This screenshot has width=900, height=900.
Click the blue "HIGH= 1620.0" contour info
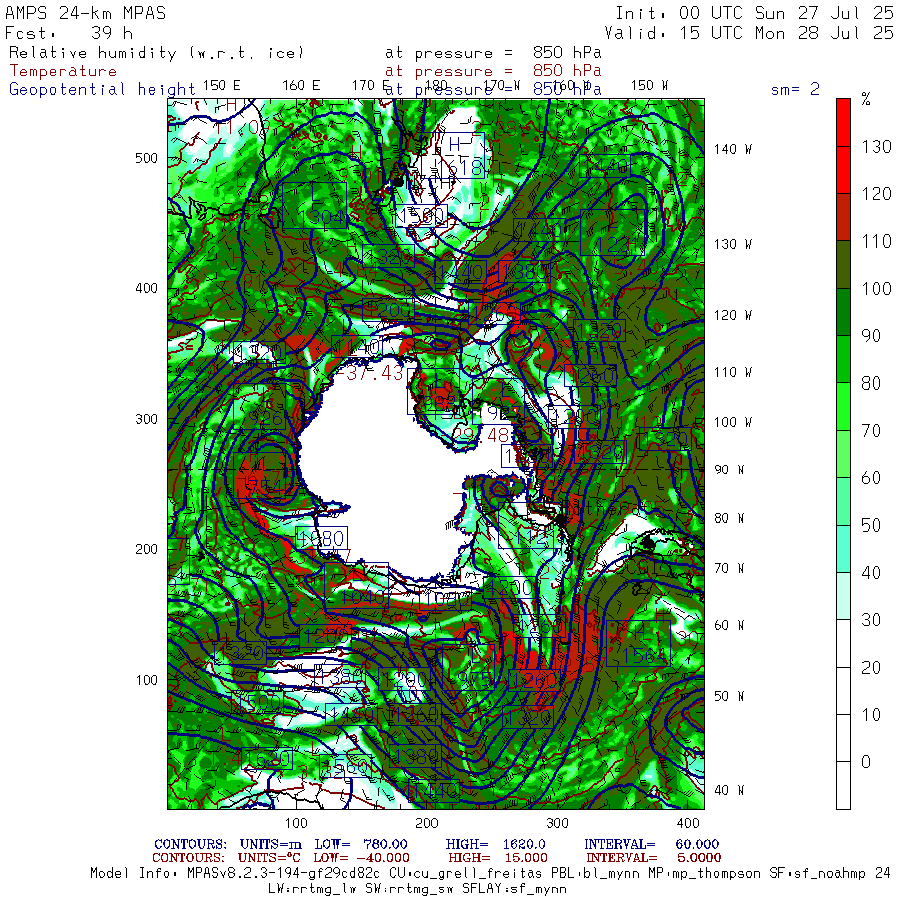pyautogui.click(x=495, y=844)
